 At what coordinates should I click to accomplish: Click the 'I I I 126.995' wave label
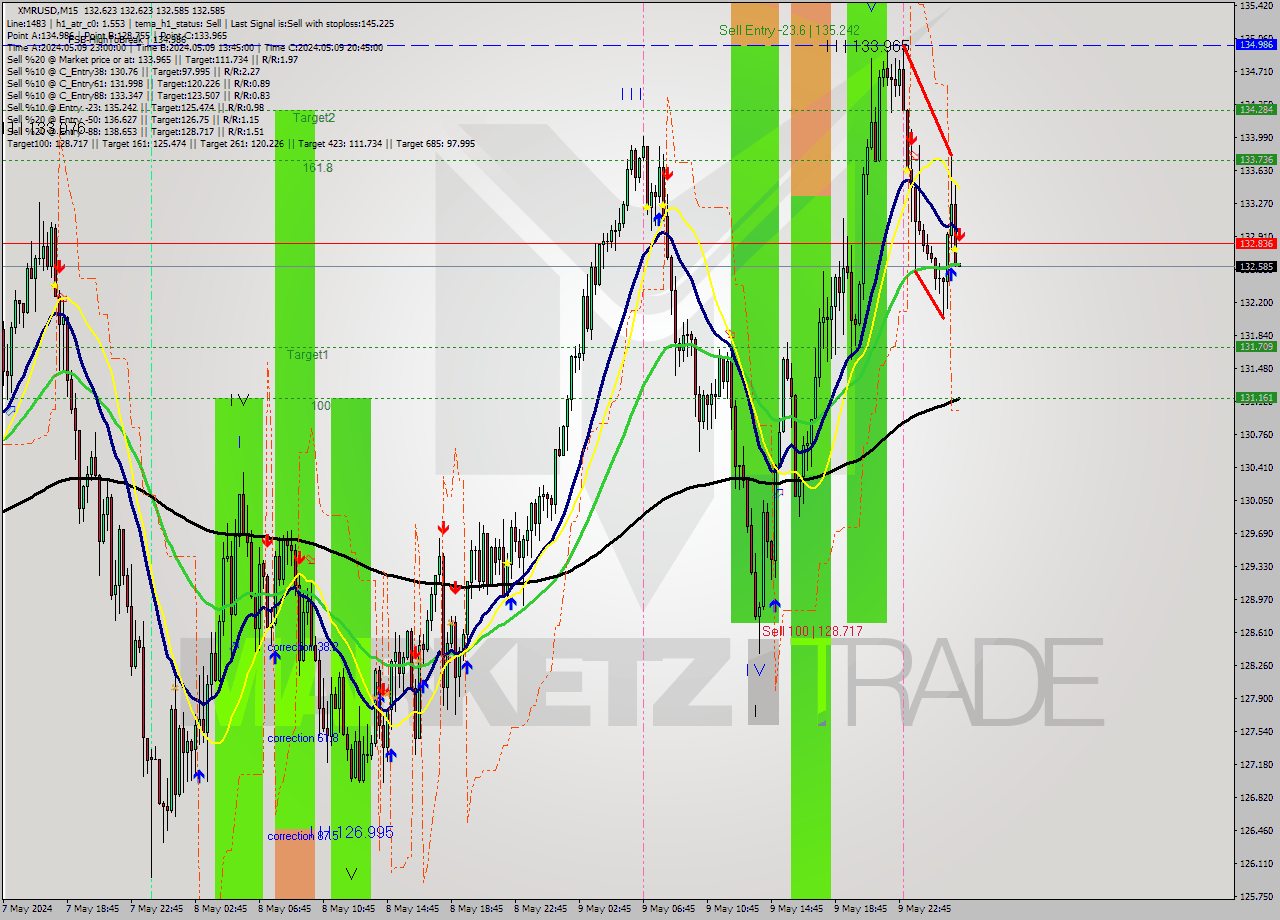point(351,832)
